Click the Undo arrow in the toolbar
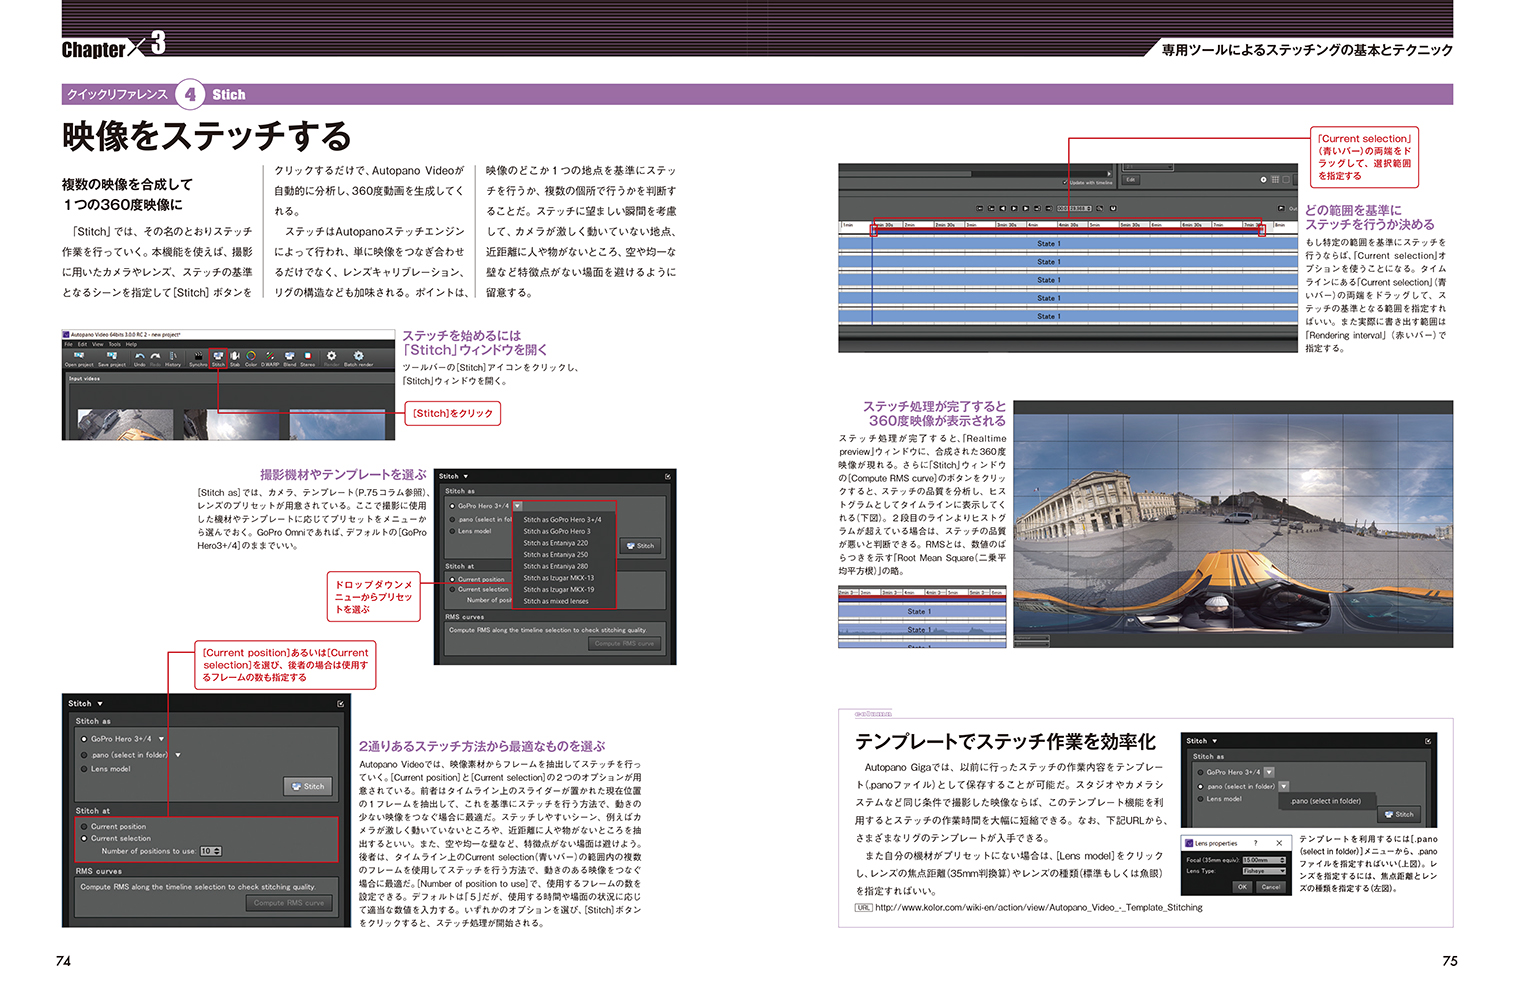 coord(140,357)
